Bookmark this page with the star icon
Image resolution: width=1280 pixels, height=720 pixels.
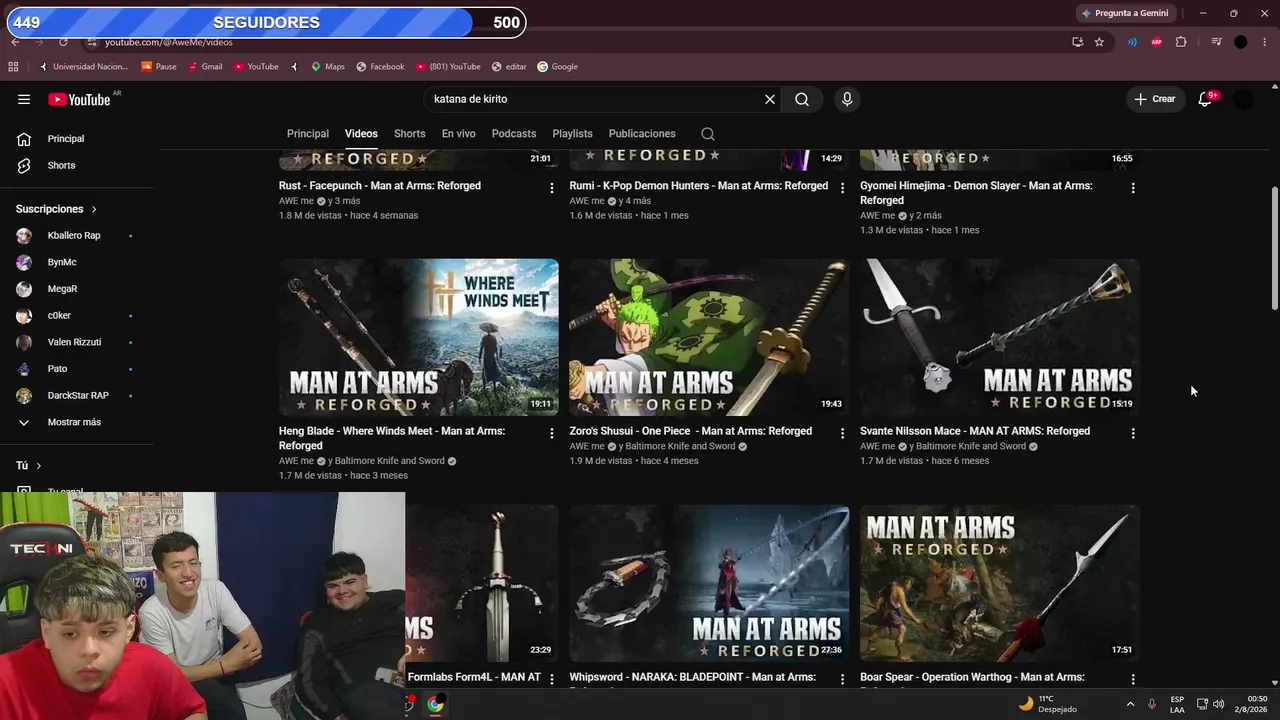[1099, 42]
